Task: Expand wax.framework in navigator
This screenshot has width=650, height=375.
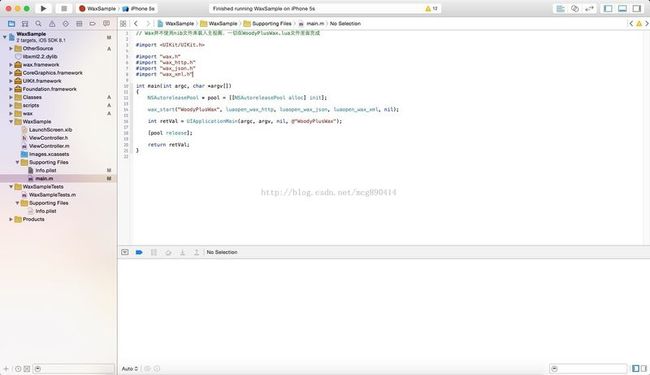Action: pos(11,65)
